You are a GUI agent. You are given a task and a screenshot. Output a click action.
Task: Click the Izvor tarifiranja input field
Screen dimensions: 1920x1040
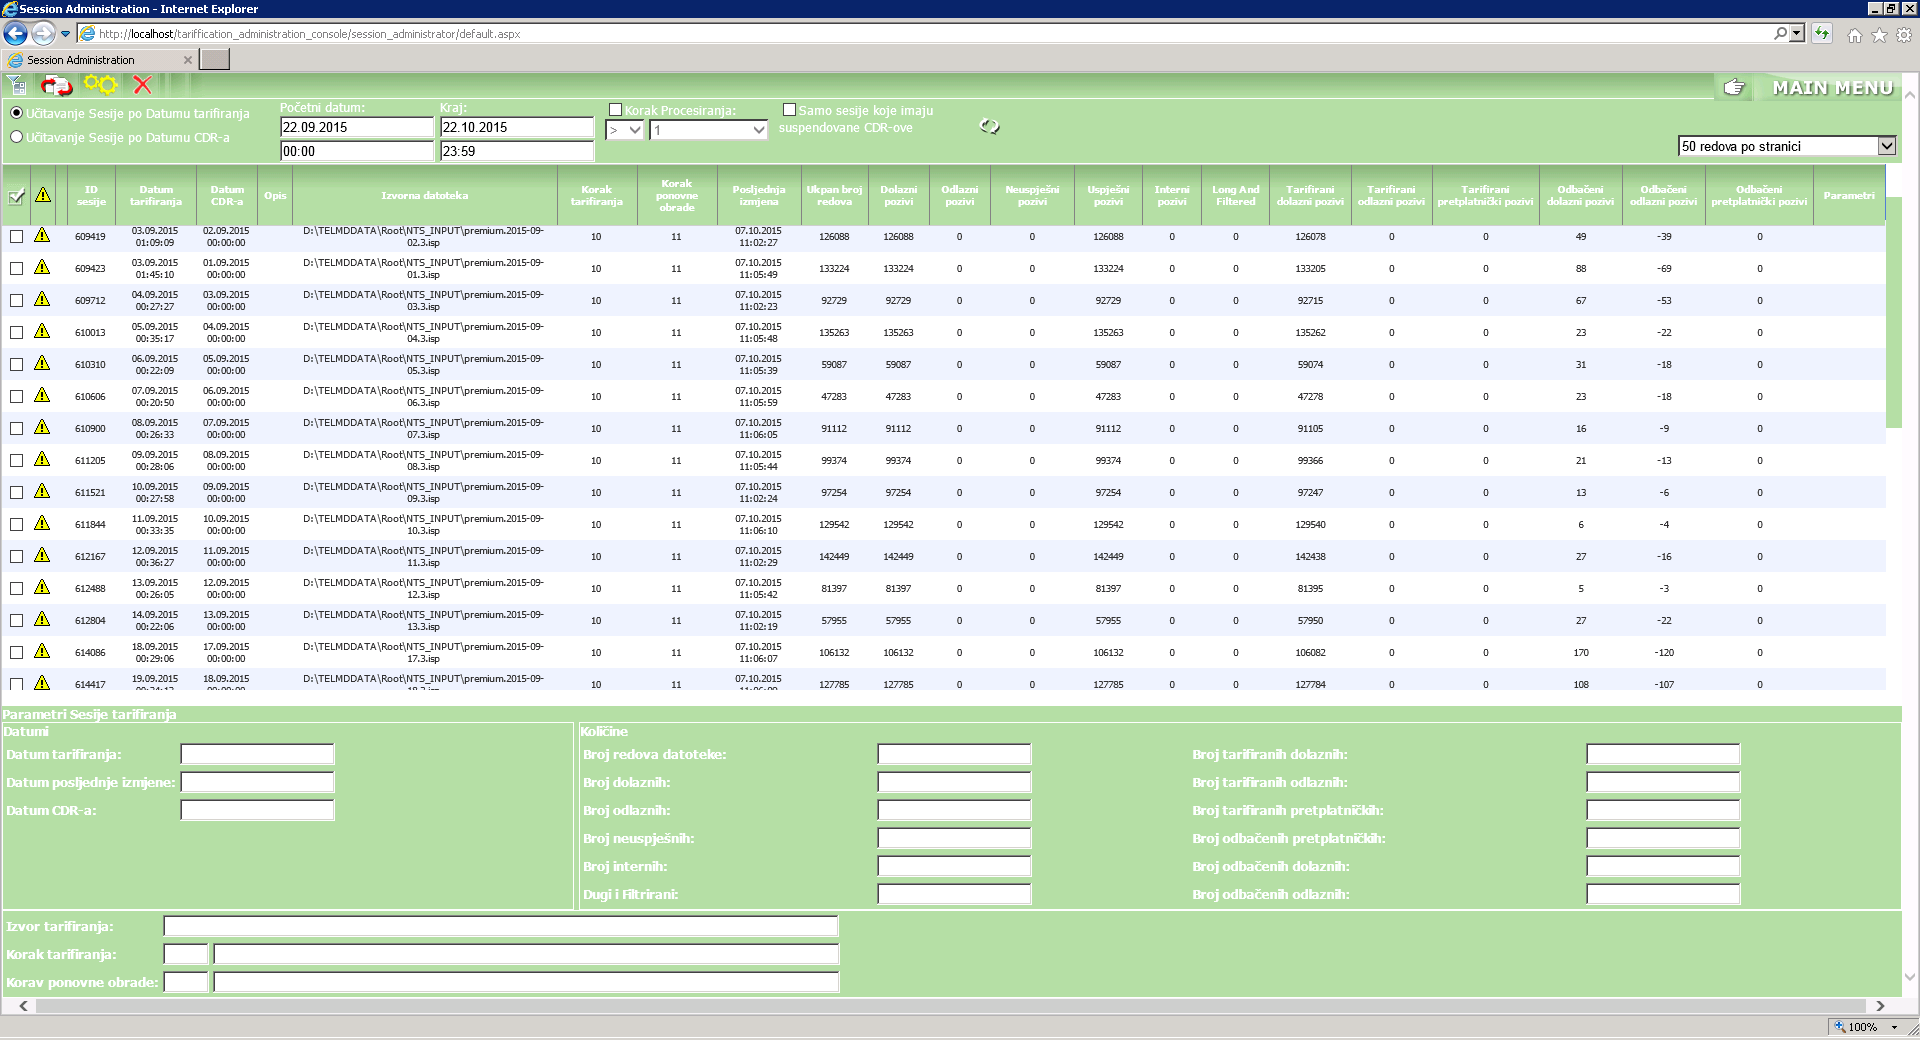tap(501, 926)
